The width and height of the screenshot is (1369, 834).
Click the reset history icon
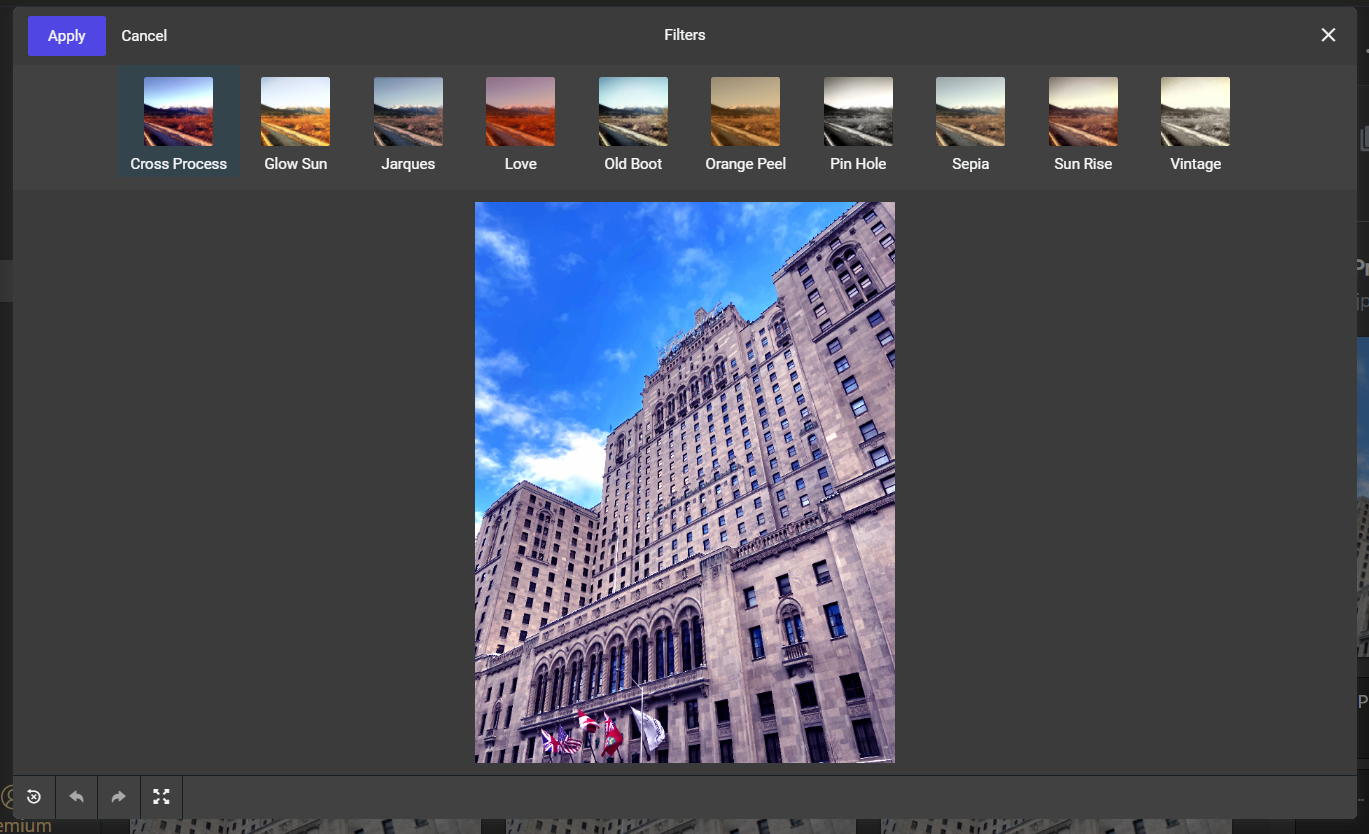click(34, 797)
